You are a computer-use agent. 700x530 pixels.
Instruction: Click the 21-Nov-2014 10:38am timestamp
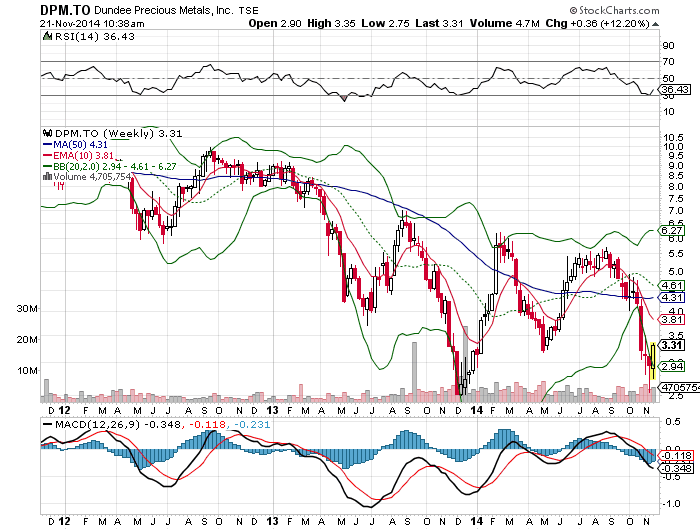click(92, 24)
